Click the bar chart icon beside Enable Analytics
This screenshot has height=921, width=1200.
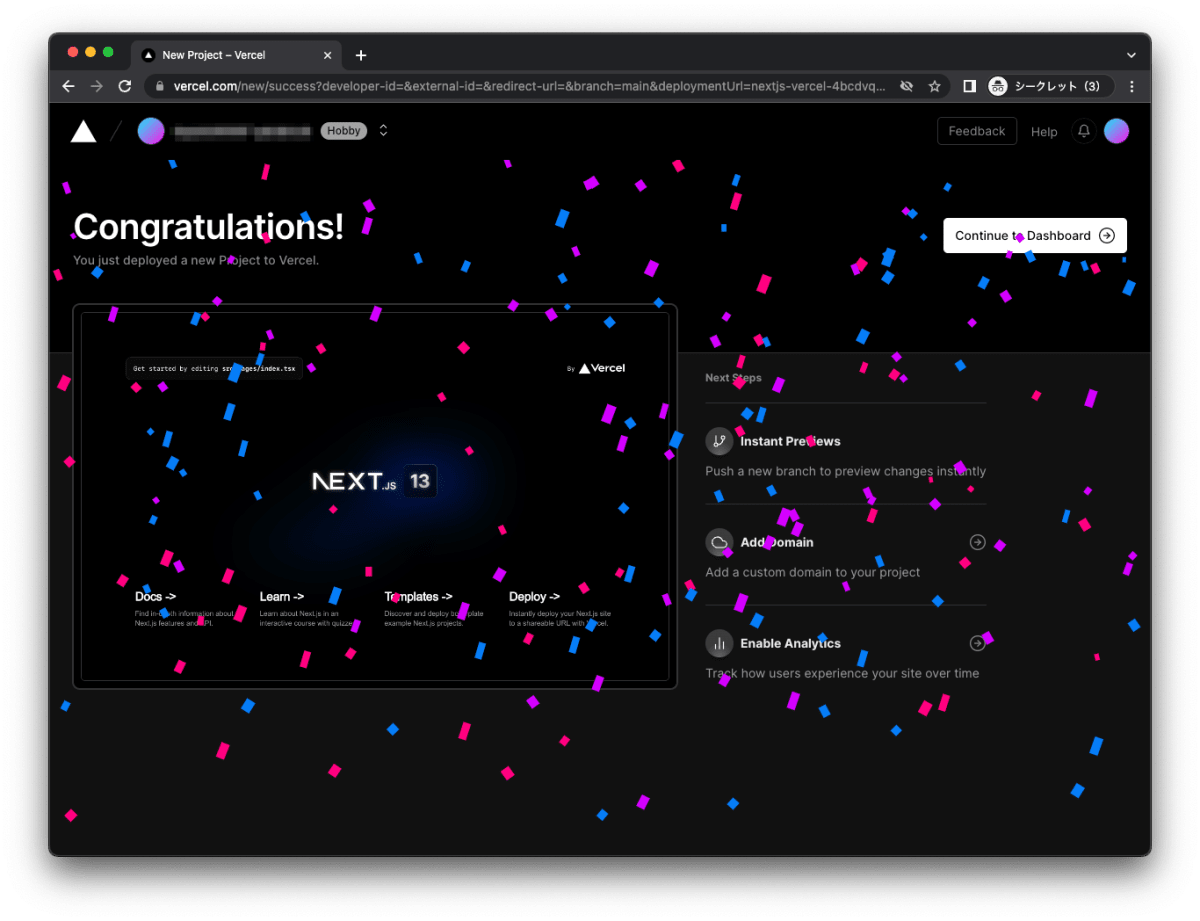(719, 643)
